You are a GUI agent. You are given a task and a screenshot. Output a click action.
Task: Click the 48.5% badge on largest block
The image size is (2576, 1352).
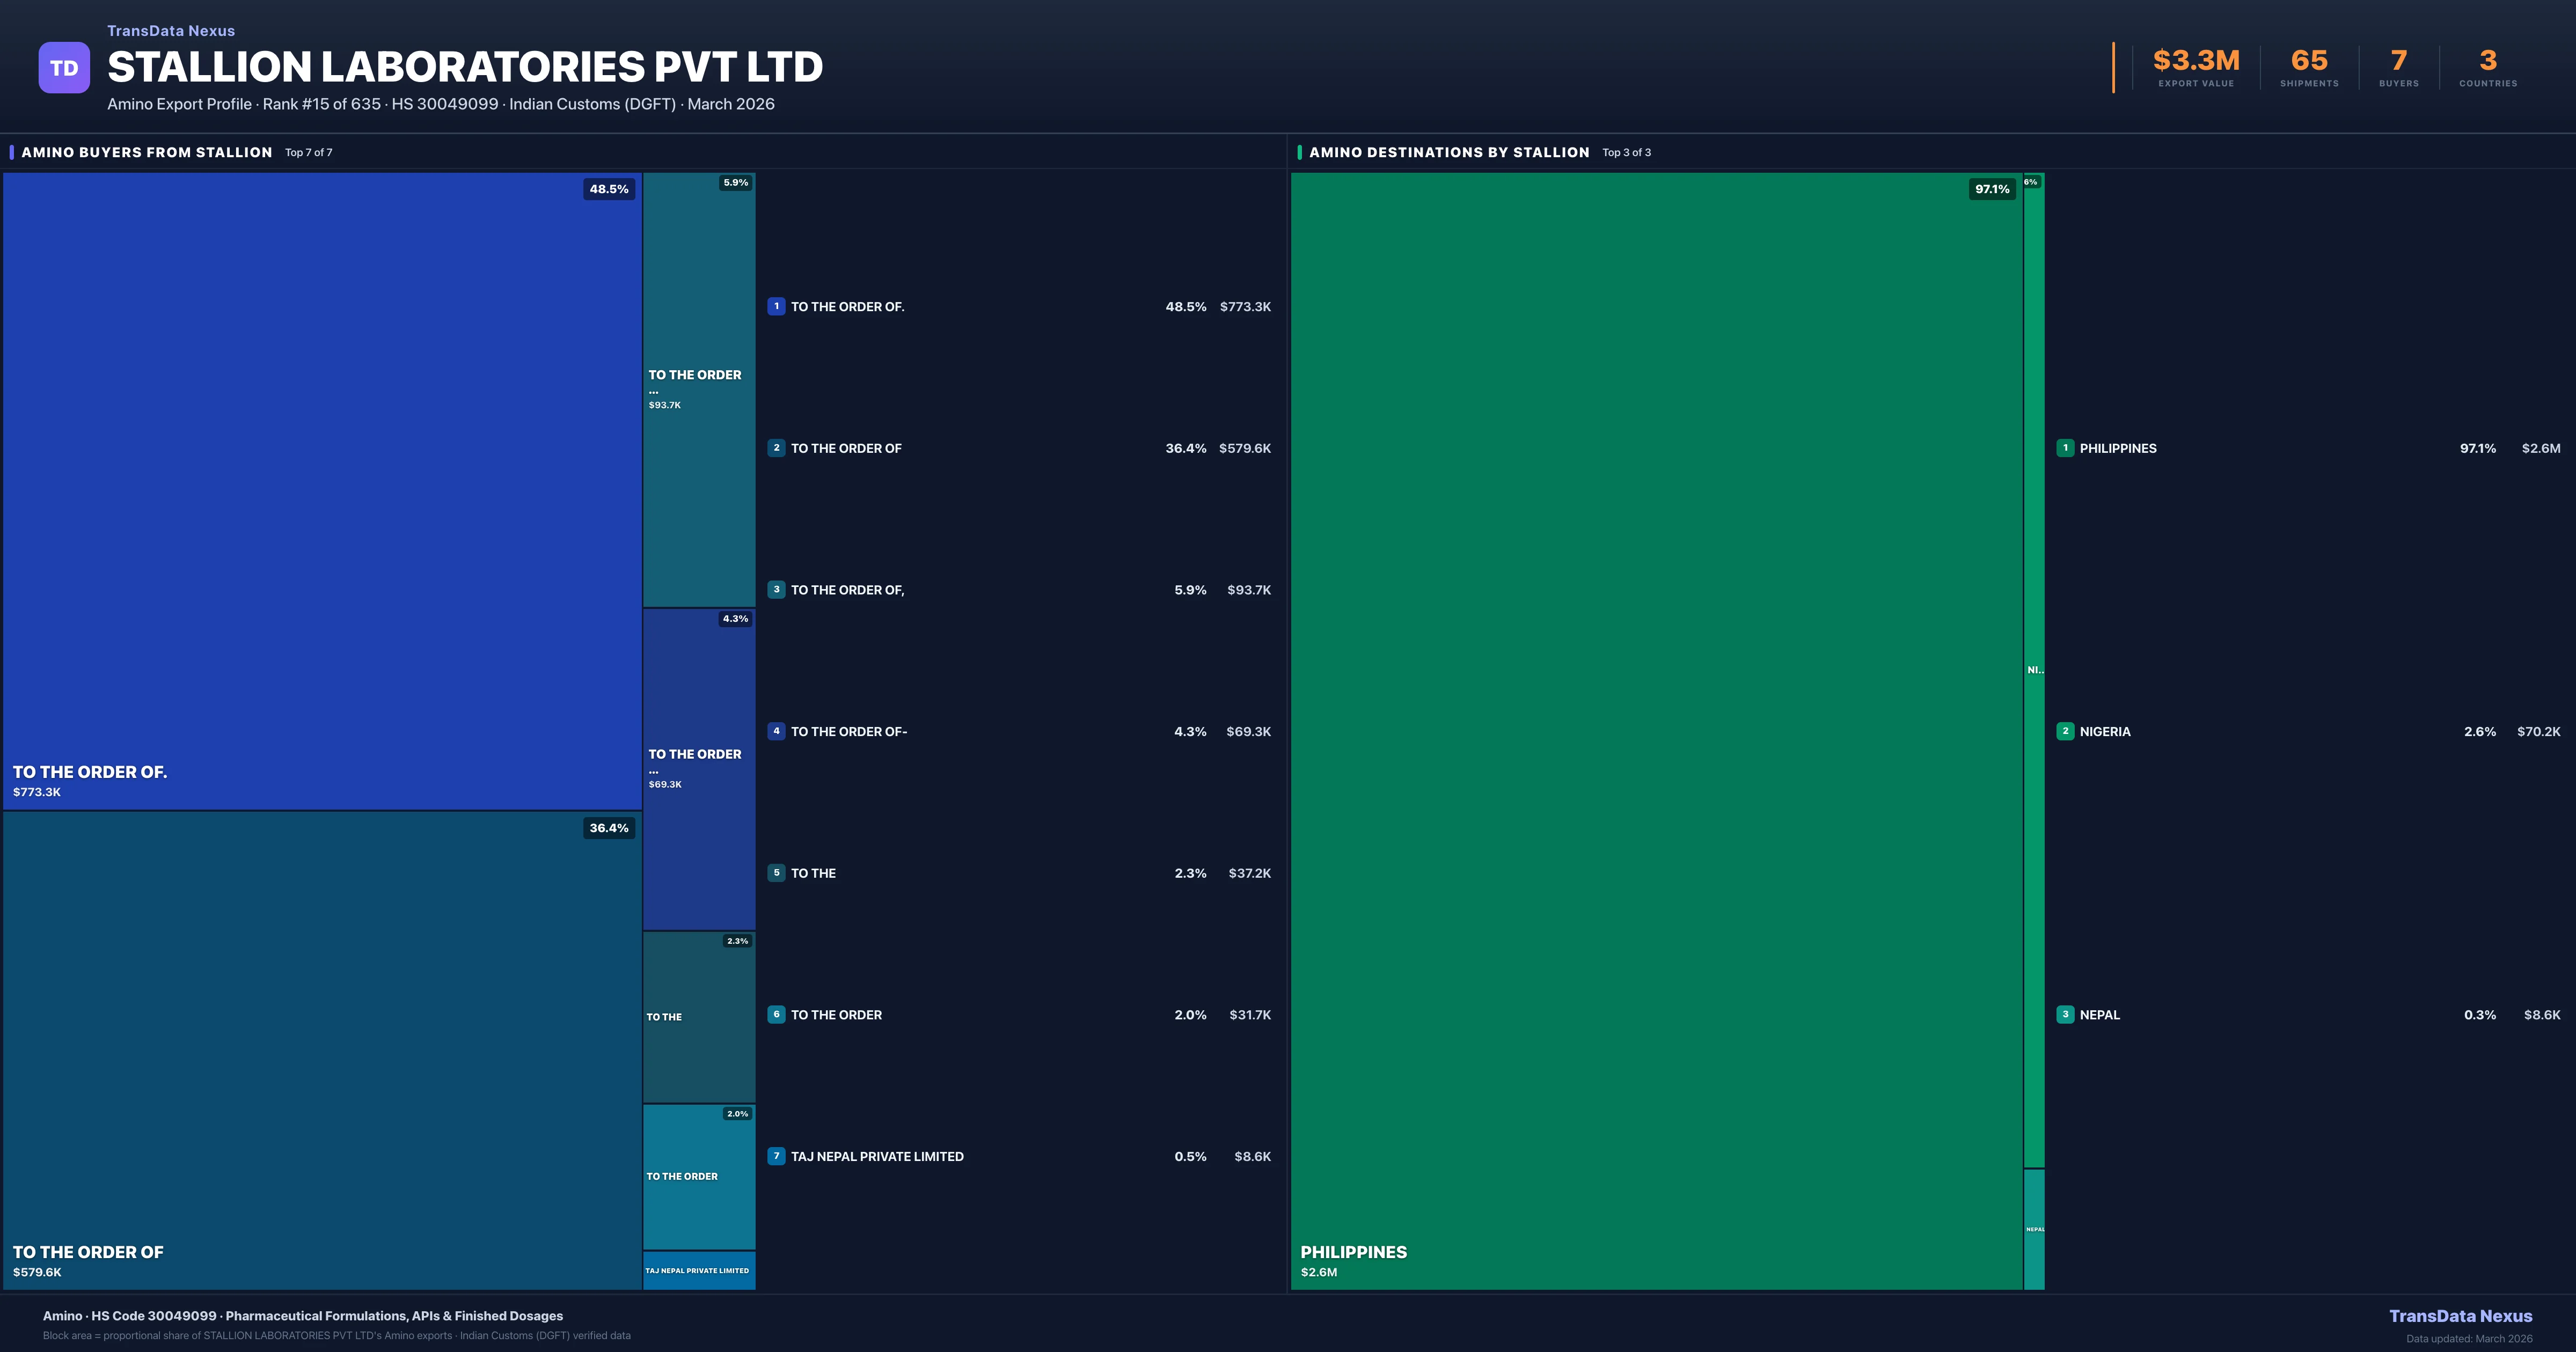[x=608, y=189]
